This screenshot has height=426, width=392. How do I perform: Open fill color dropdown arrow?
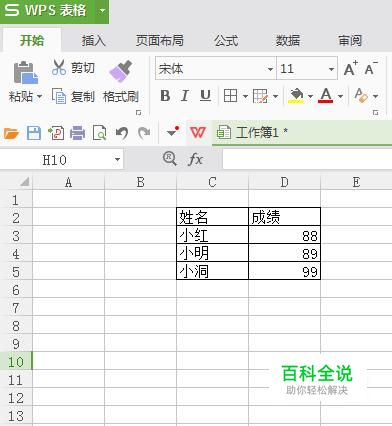click(310, 96)
